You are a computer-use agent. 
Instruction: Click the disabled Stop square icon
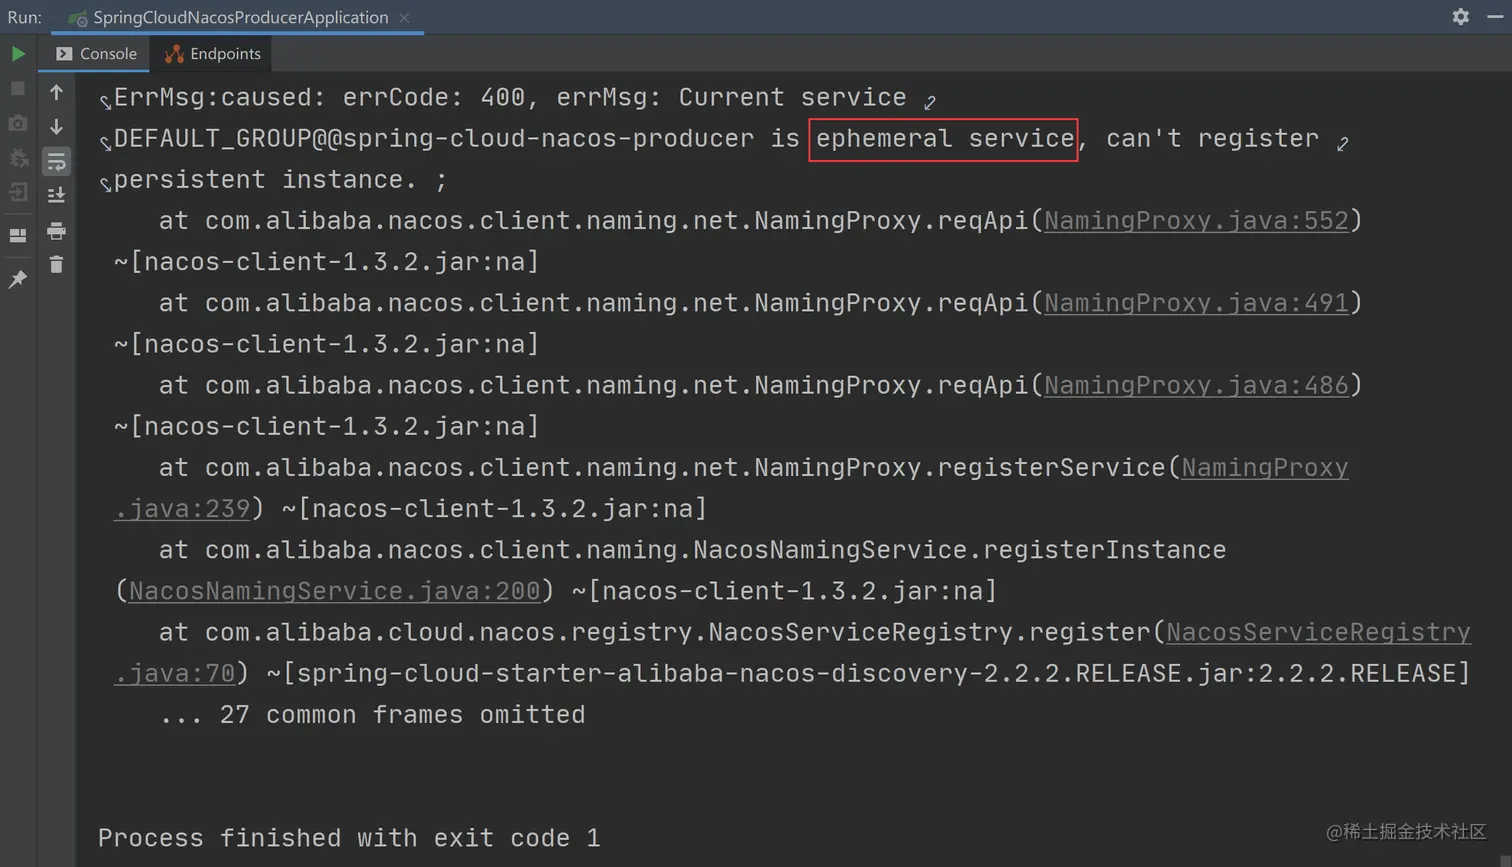pos(18,89)
